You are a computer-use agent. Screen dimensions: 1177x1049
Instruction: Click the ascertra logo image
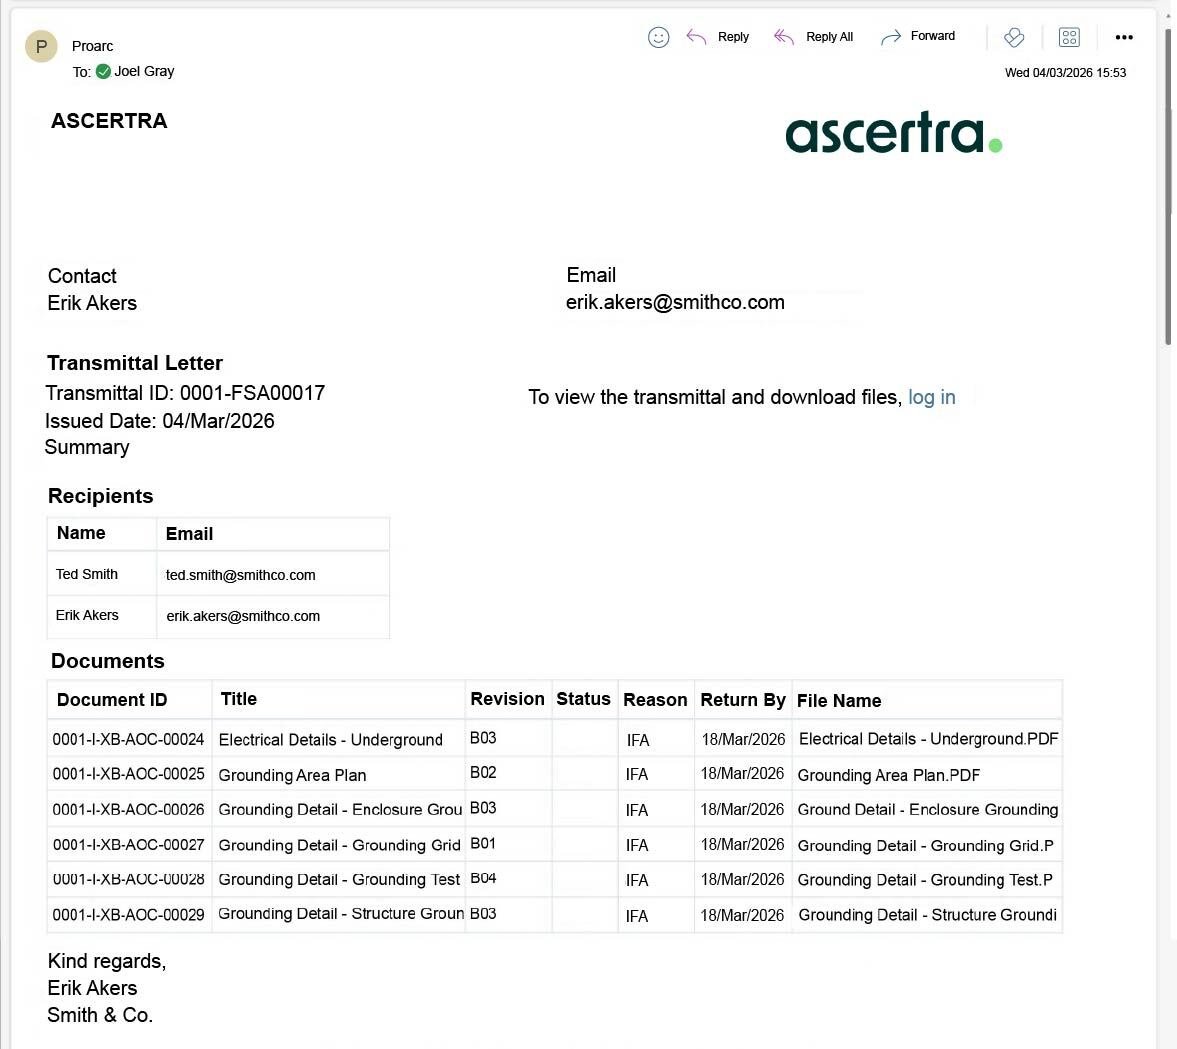[893, 132]
